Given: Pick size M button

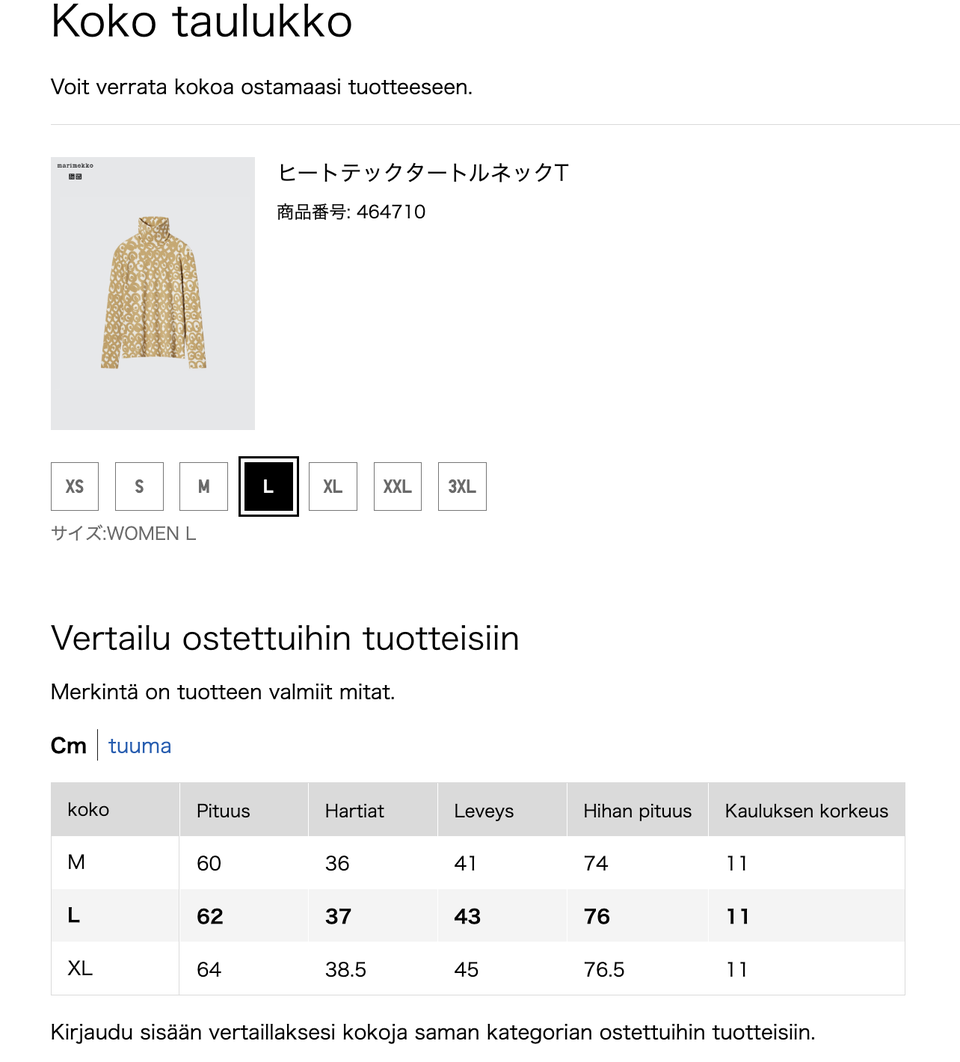Looking at the screenshot, I should (x=204, y=487).
